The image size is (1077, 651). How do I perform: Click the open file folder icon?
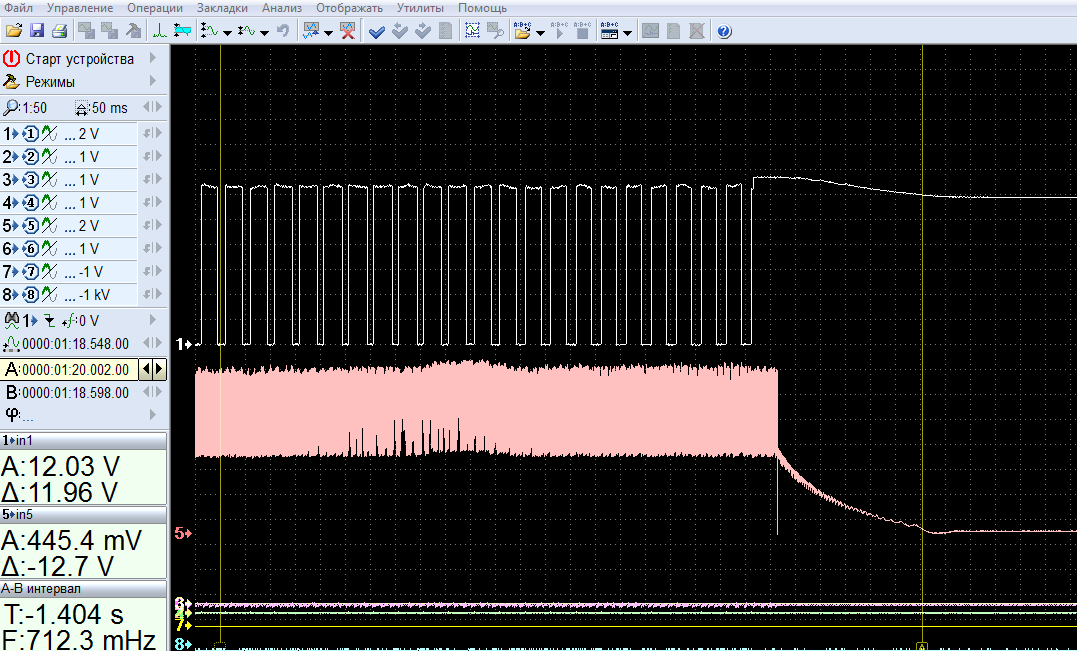(13, 31)
